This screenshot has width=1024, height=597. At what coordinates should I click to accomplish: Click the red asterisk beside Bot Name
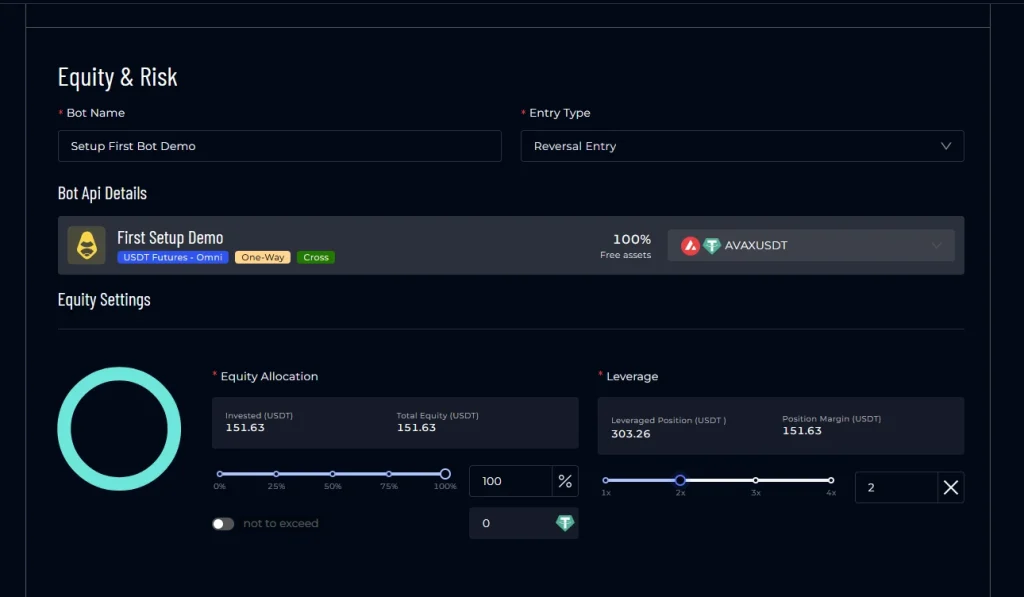(x=61, y=113)
